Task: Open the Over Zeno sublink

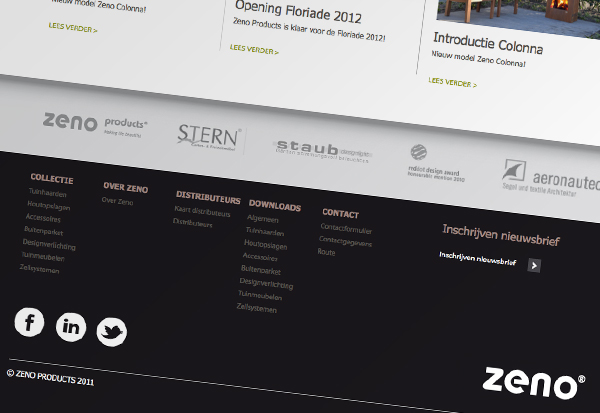Action: tap(117, 201)
